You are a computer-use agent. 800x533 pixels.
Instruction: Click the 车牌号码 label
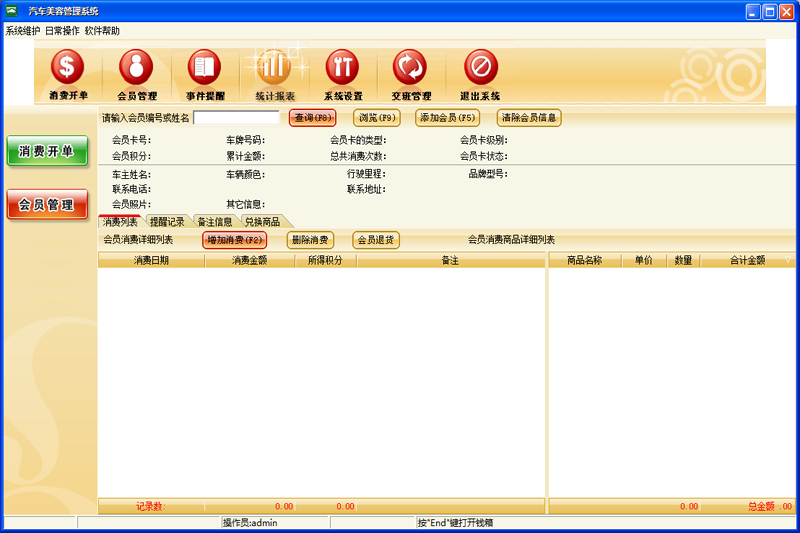click(245, 140)
